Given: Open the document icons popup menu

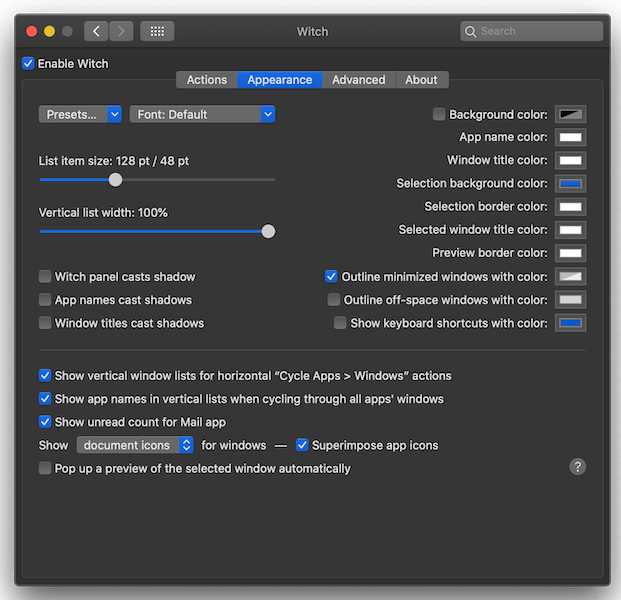Looking at the screenshot, I should [x=135, y=445].
